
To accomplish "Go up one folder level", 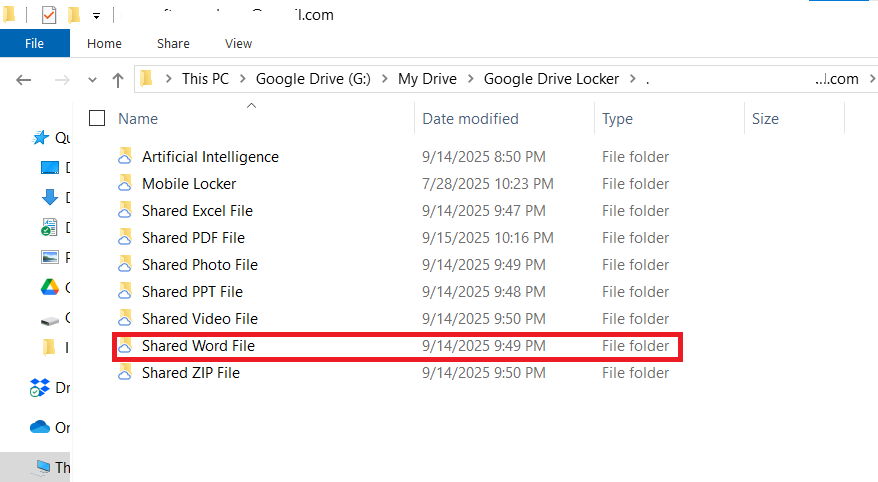I will click(118, 79).
